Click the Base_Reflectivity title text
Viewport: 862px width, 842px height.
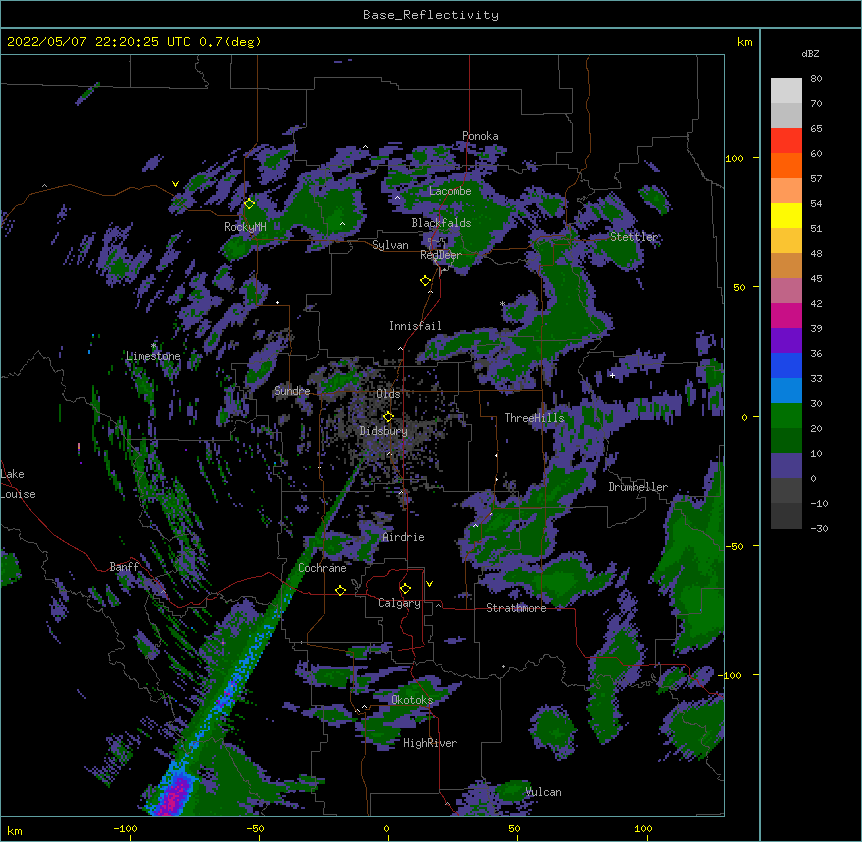[x=431, y=15]
